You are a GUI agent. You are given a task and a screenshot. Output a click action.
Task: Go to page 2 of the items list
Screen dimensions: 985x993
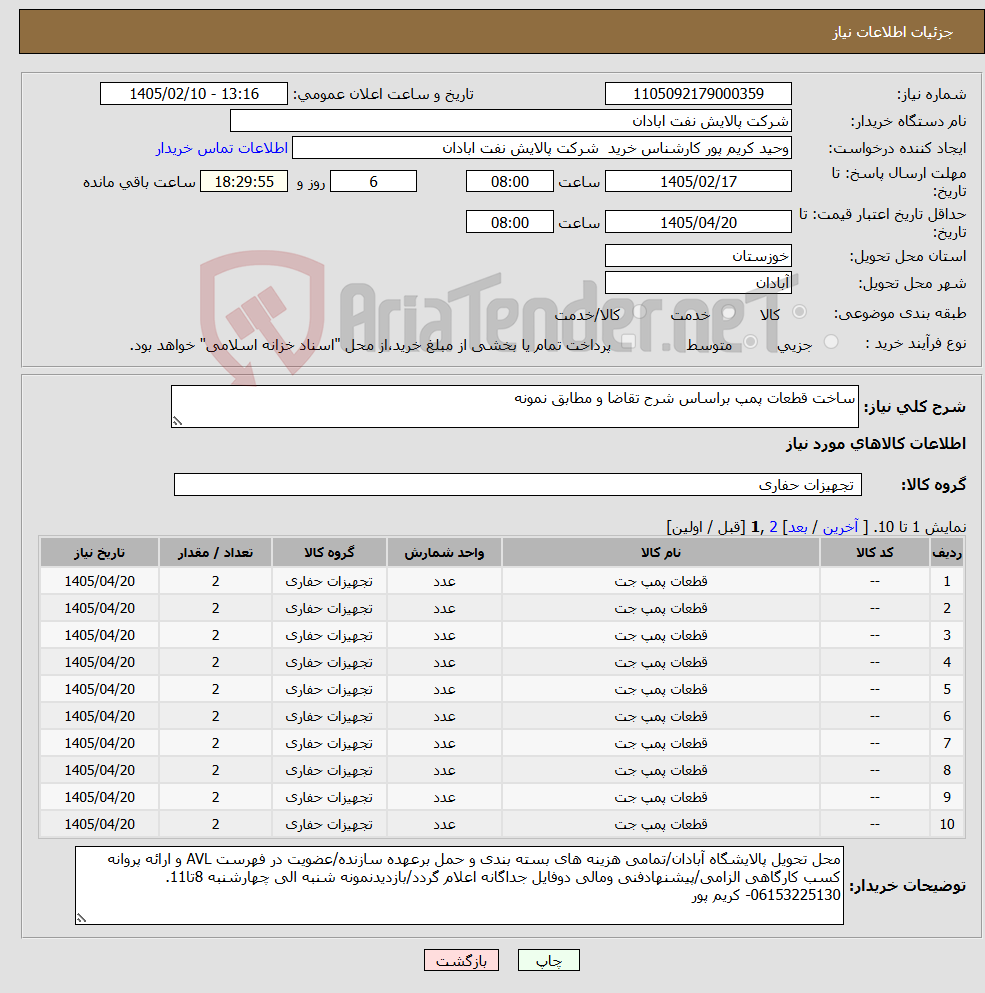773,527
